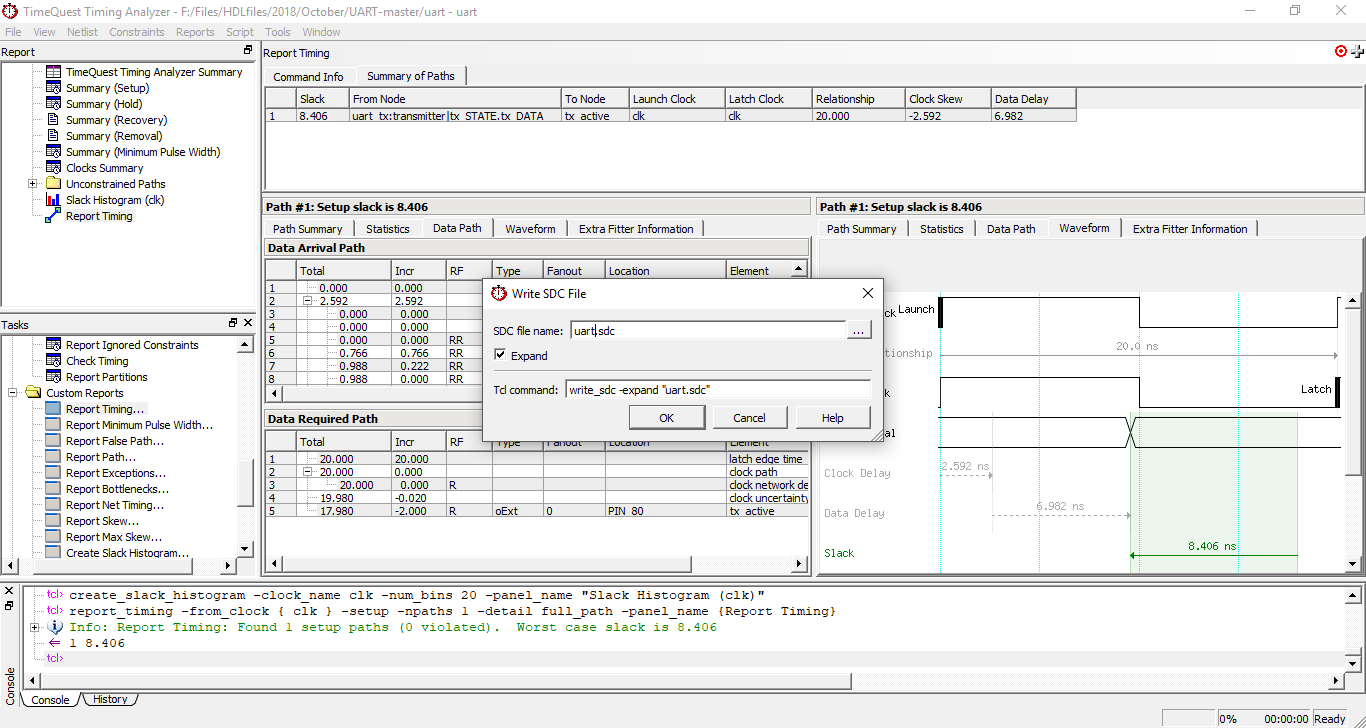Select the Report Timing... custom report task
Image resolution: width=1366 pixels, height=728 pixels.
coord(105,409)
